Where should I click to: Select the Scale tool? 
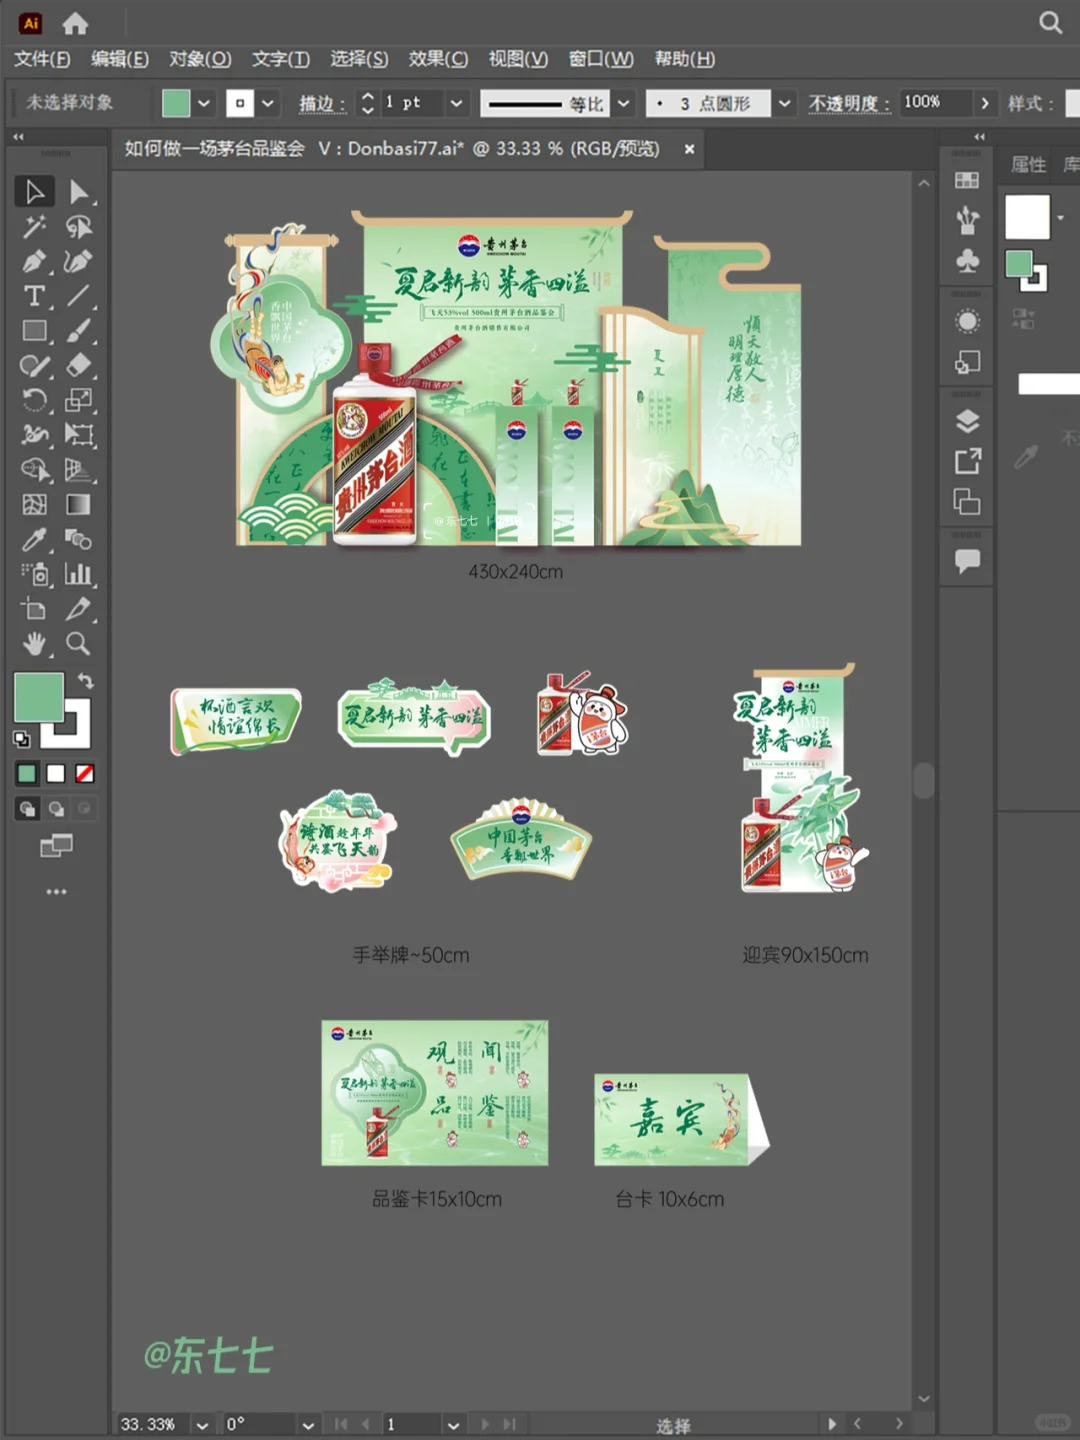click(x=79, y=400)
